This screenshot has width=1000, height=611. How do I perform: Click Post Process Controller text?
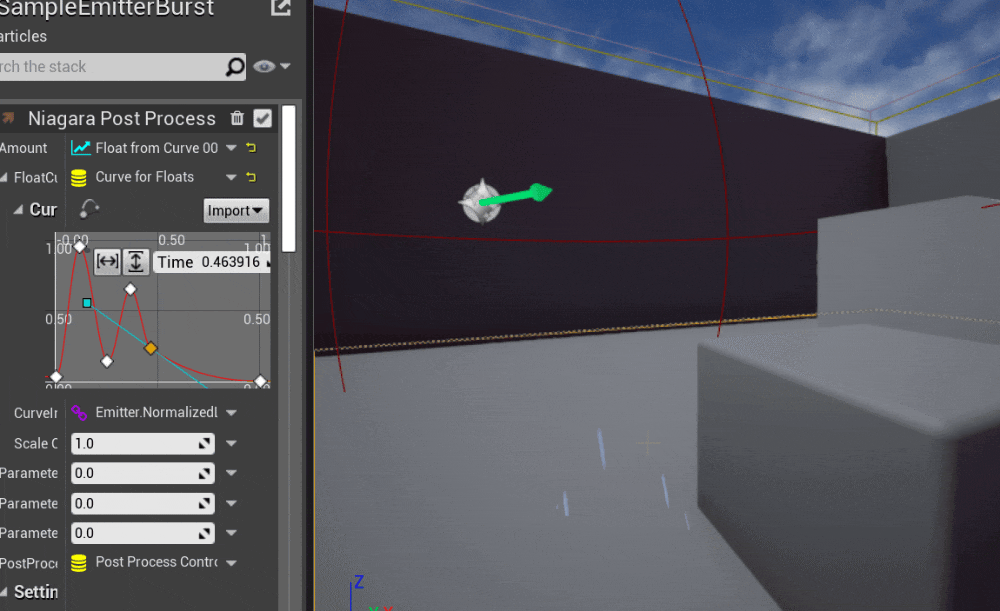[x=156, y=562]
